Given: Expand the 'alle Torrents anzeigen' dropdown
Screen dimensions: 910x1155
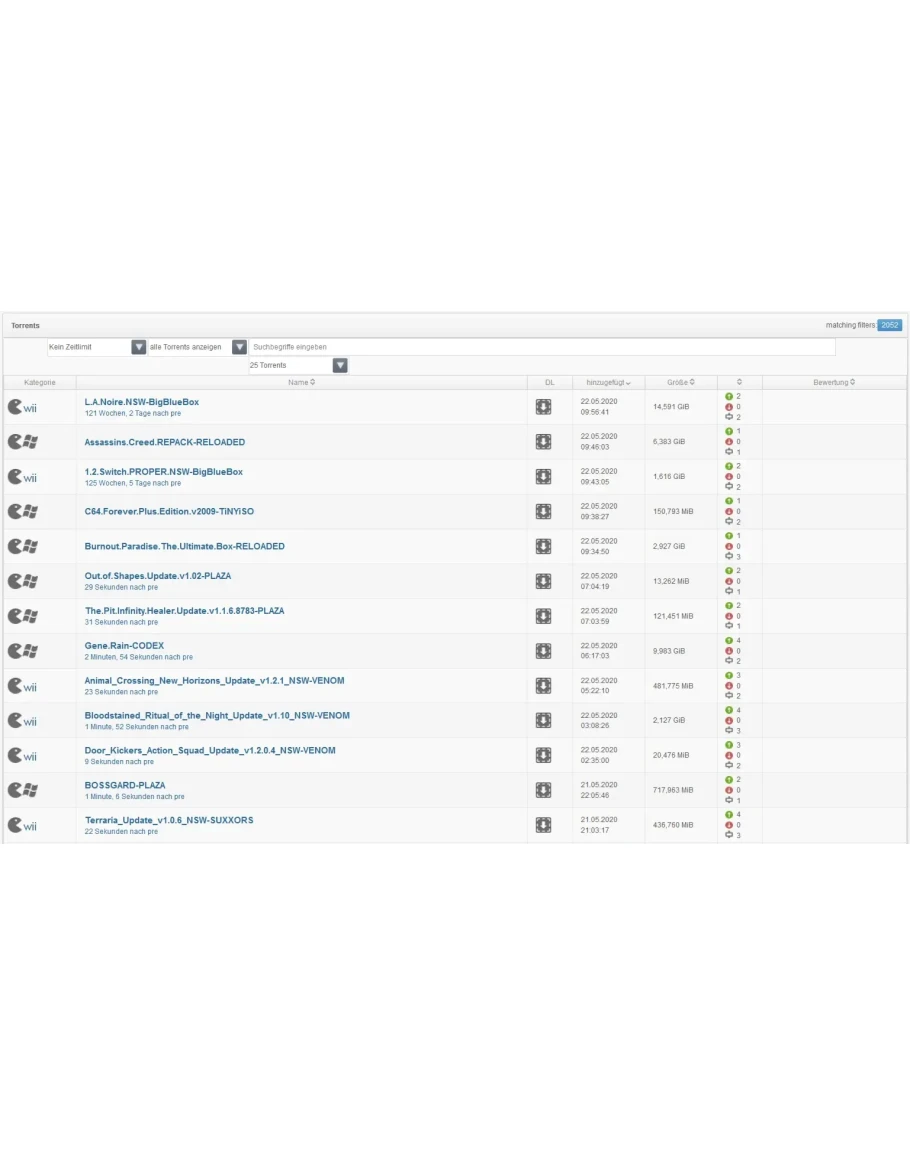Looking at the screenshot, I should (x=239, y=347).
